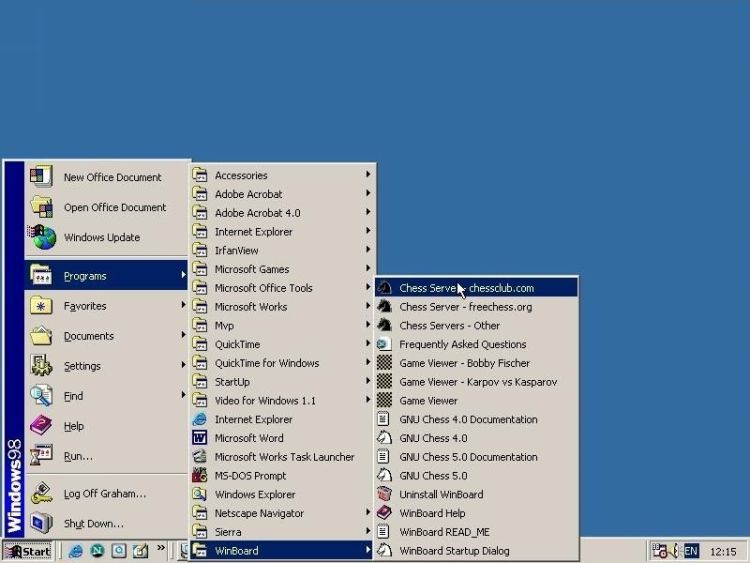750x563 pixels.
Task: Click the system clock showing 12:15
Action: pos(723,551)
